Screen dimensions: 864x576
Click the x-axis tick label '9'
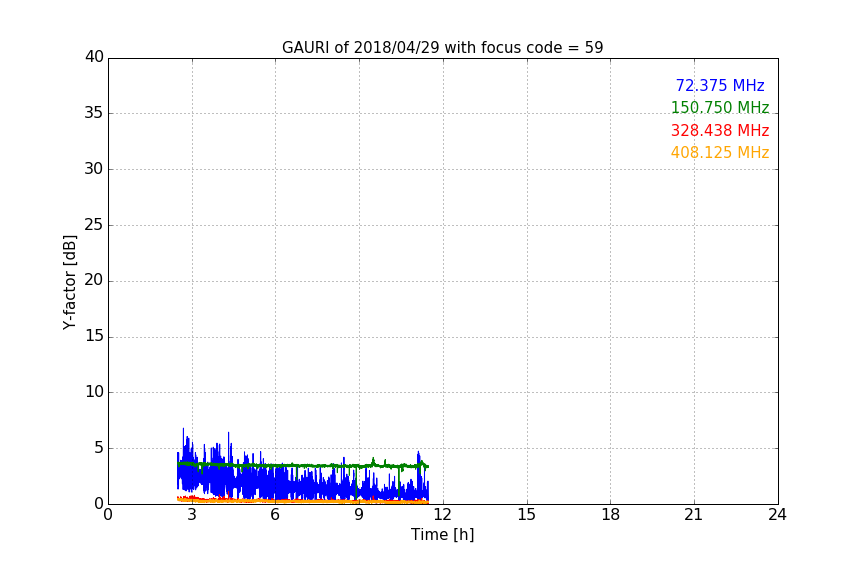359,515
